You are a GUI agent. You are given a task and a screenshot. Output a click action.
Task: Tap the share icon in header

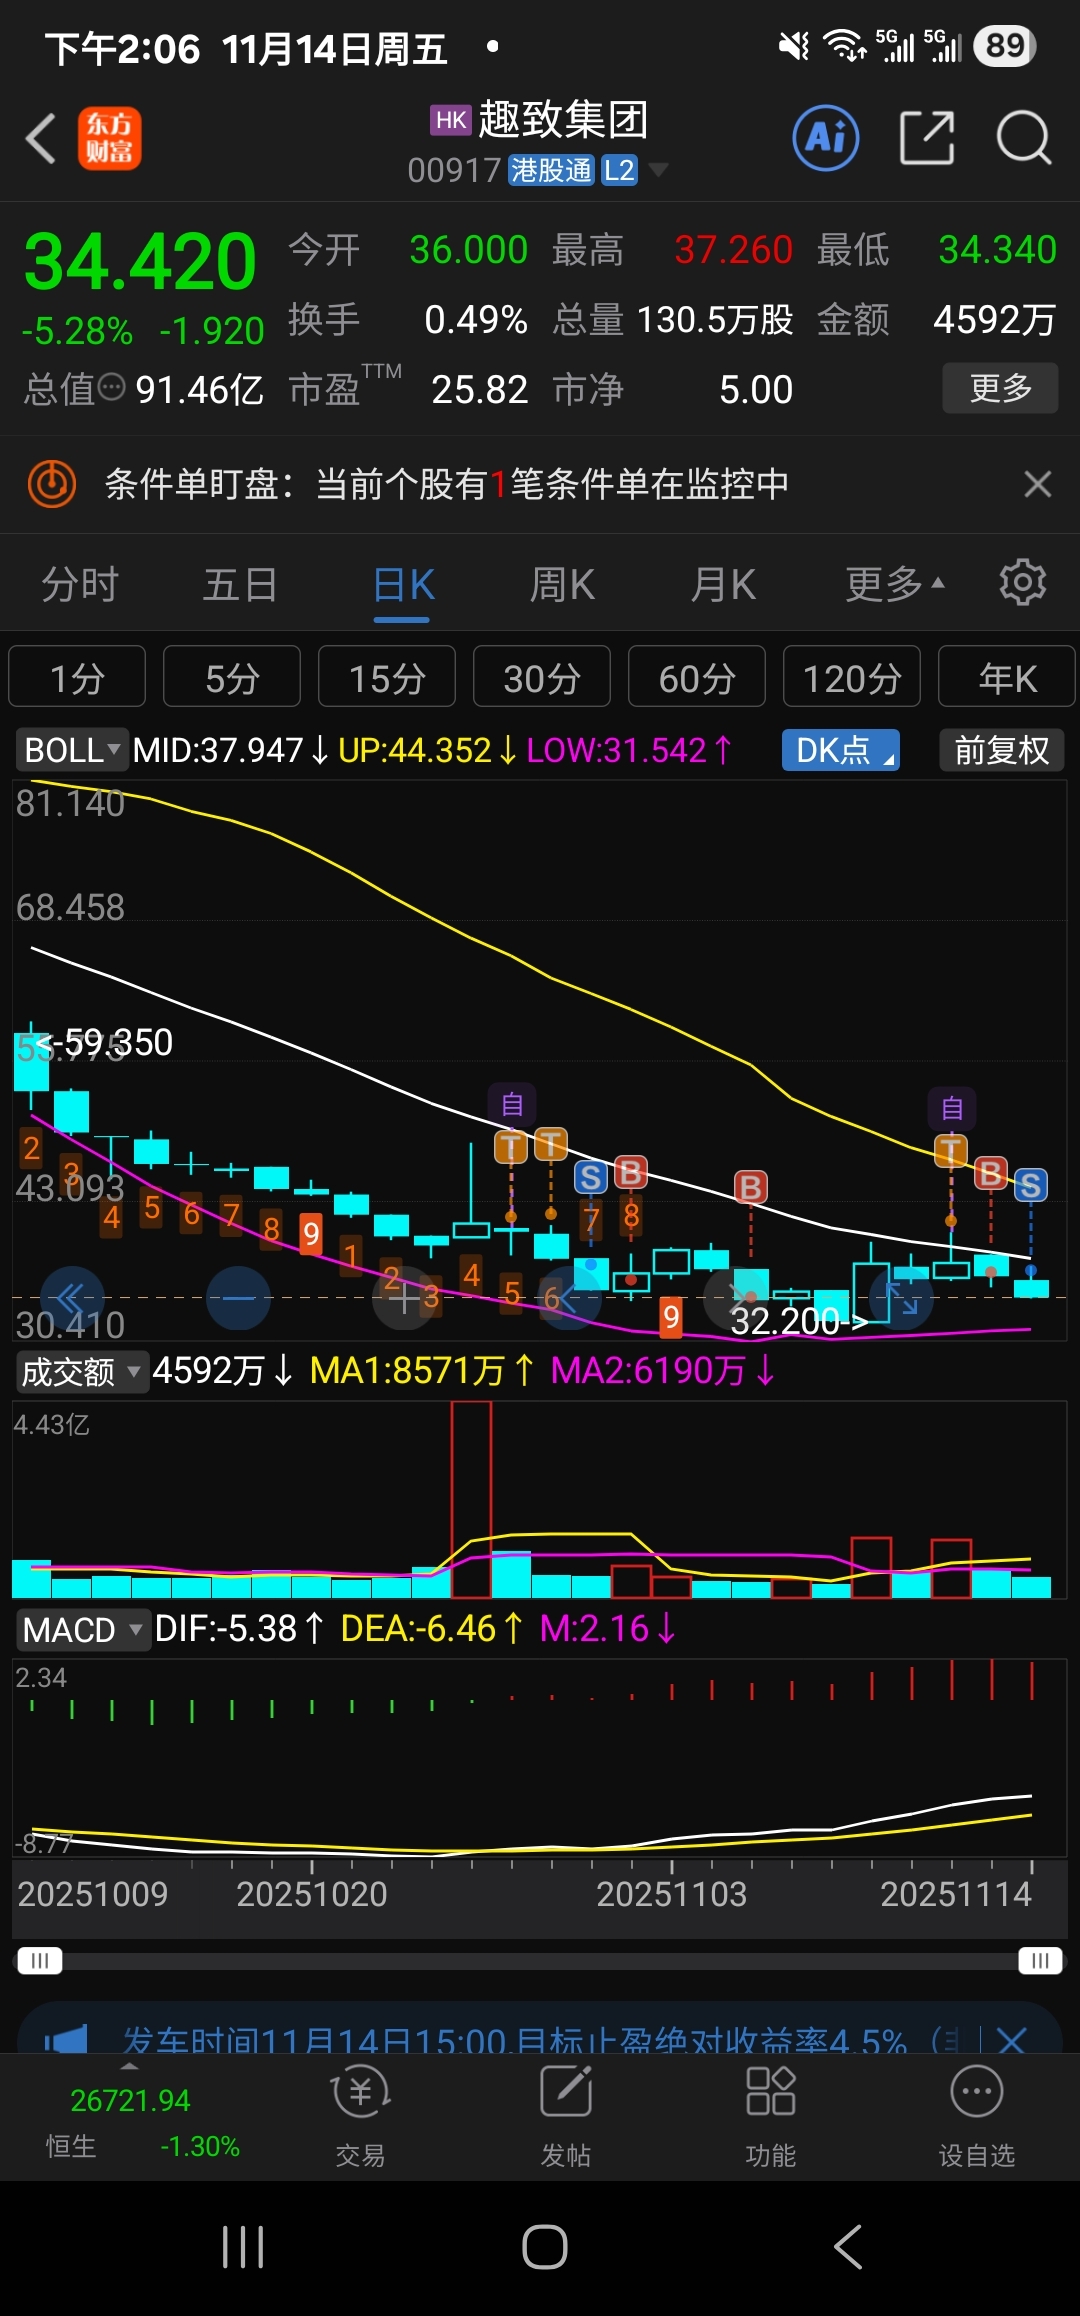tap(927, 138)
